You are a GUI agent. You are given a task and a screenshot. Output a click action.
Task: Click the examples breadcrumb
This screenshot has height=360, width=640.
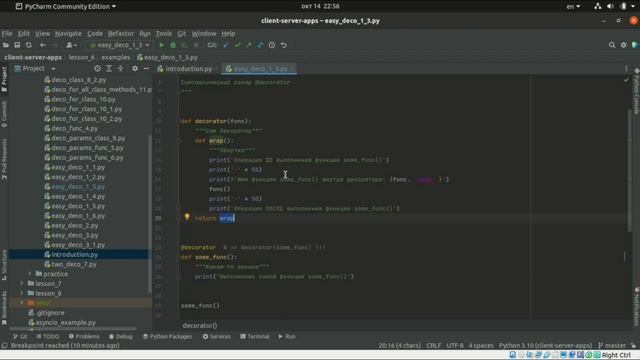coord(116,58)
